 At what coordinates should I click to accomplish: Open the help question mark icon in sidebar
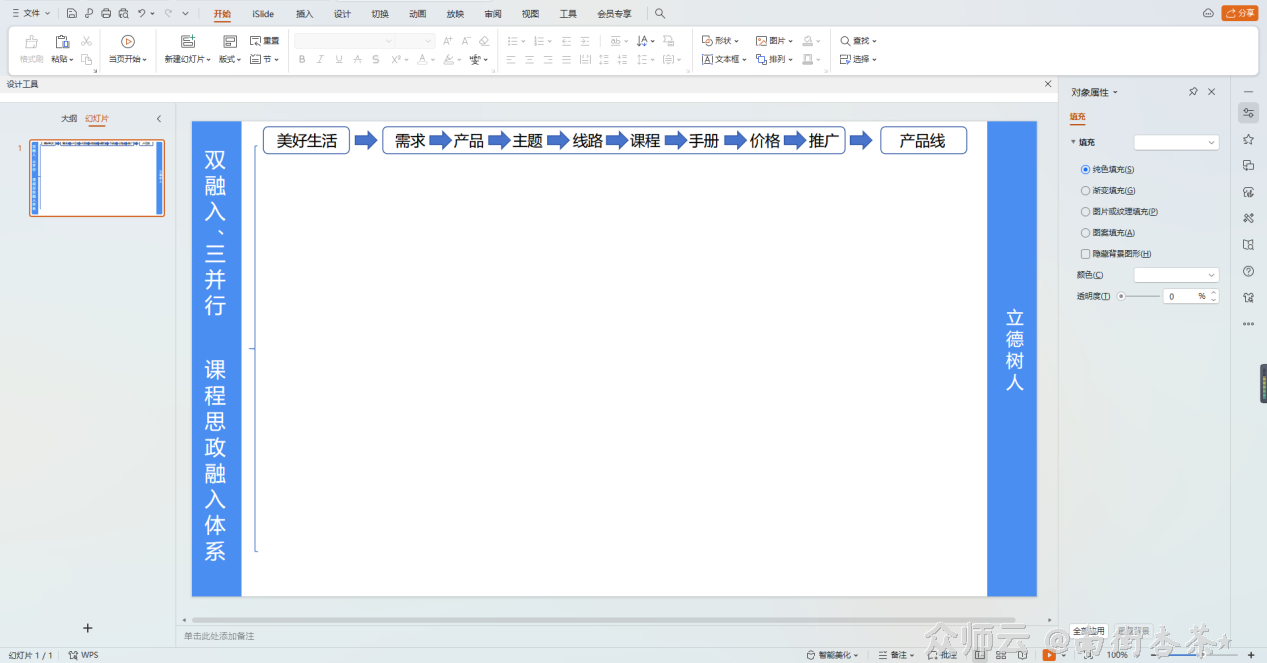coord(1248,271)
